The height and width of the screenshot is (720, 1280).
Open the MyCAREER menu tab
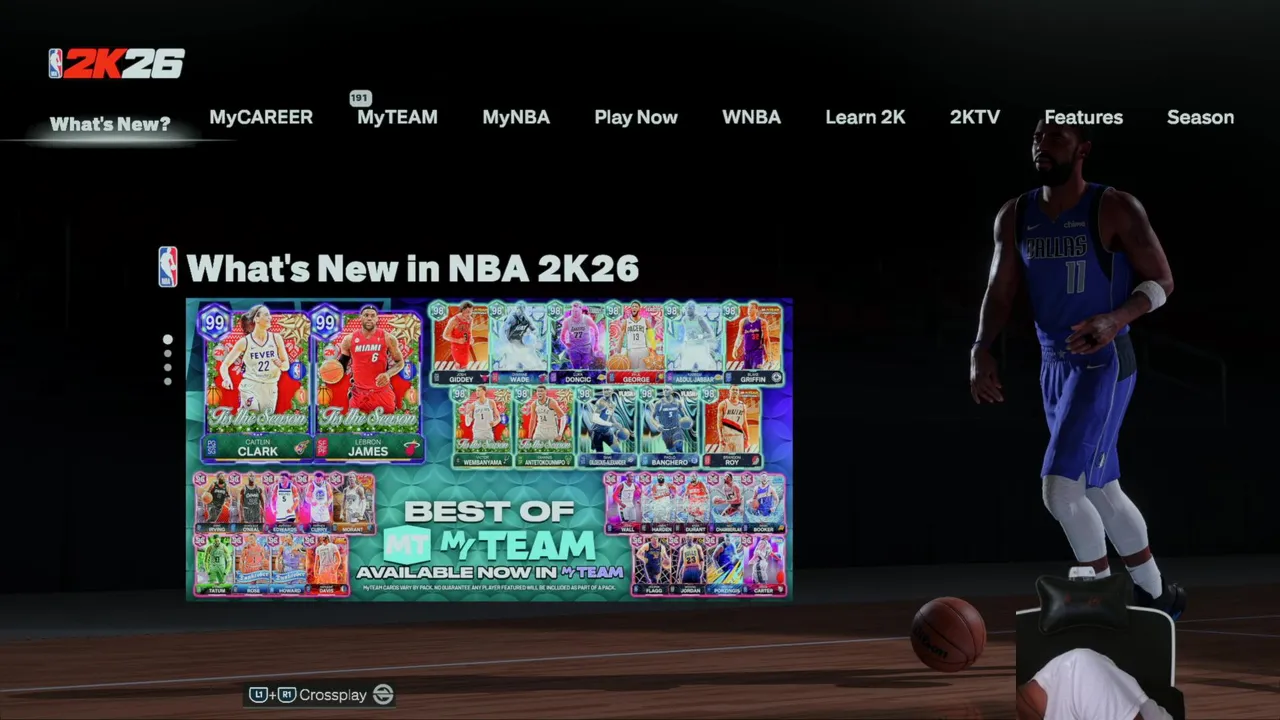261,117
